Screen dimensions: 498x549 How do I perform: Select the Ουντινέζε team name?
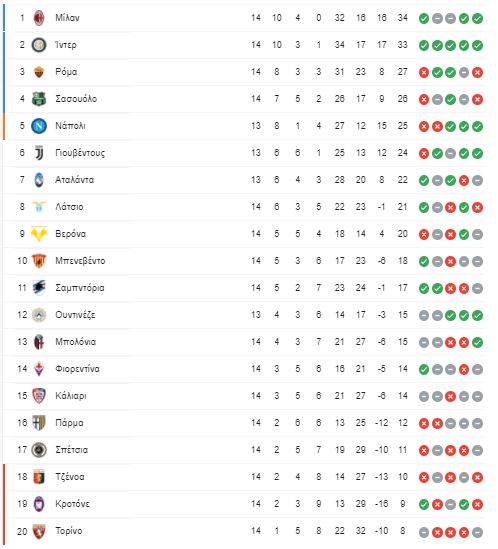click(75, 315)
